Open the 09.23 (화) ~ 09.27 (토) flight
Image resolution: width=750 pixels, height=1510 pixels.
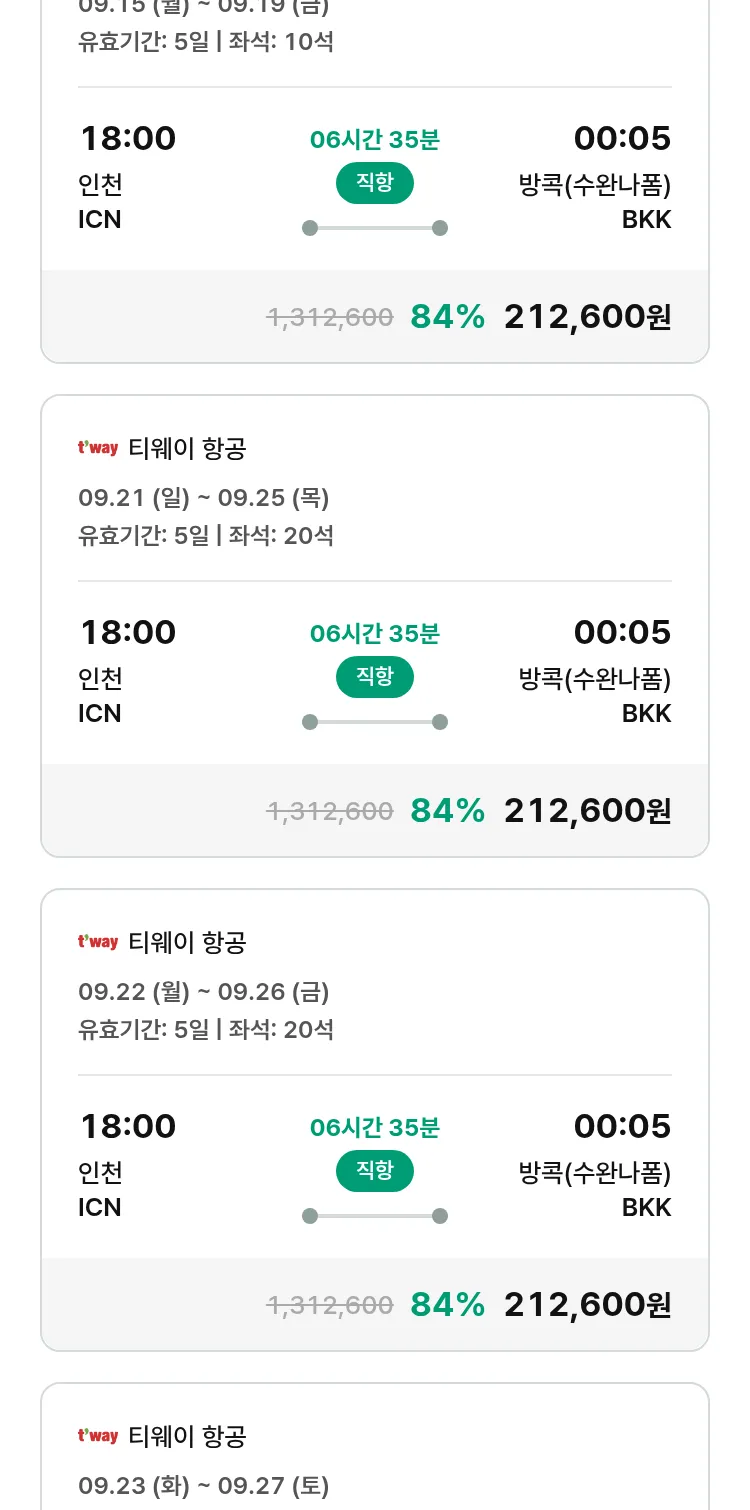point(204,1486)
